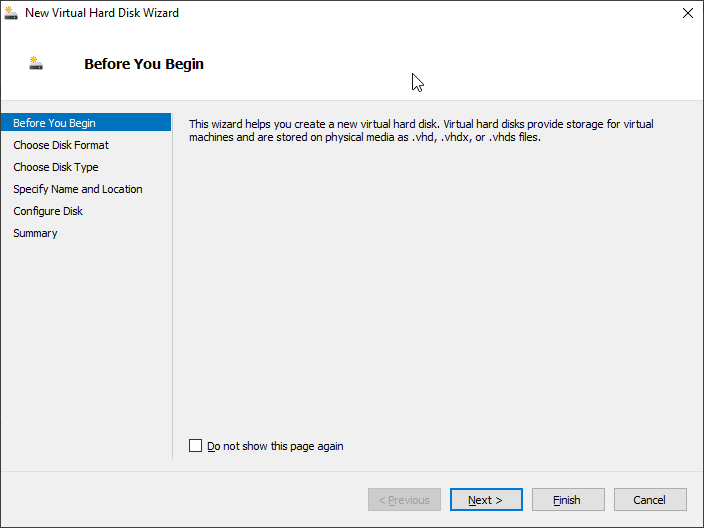This screenshot has height=528, width=704.
Task: Click the greyed-out Previous button
Action: pos(405,500)
